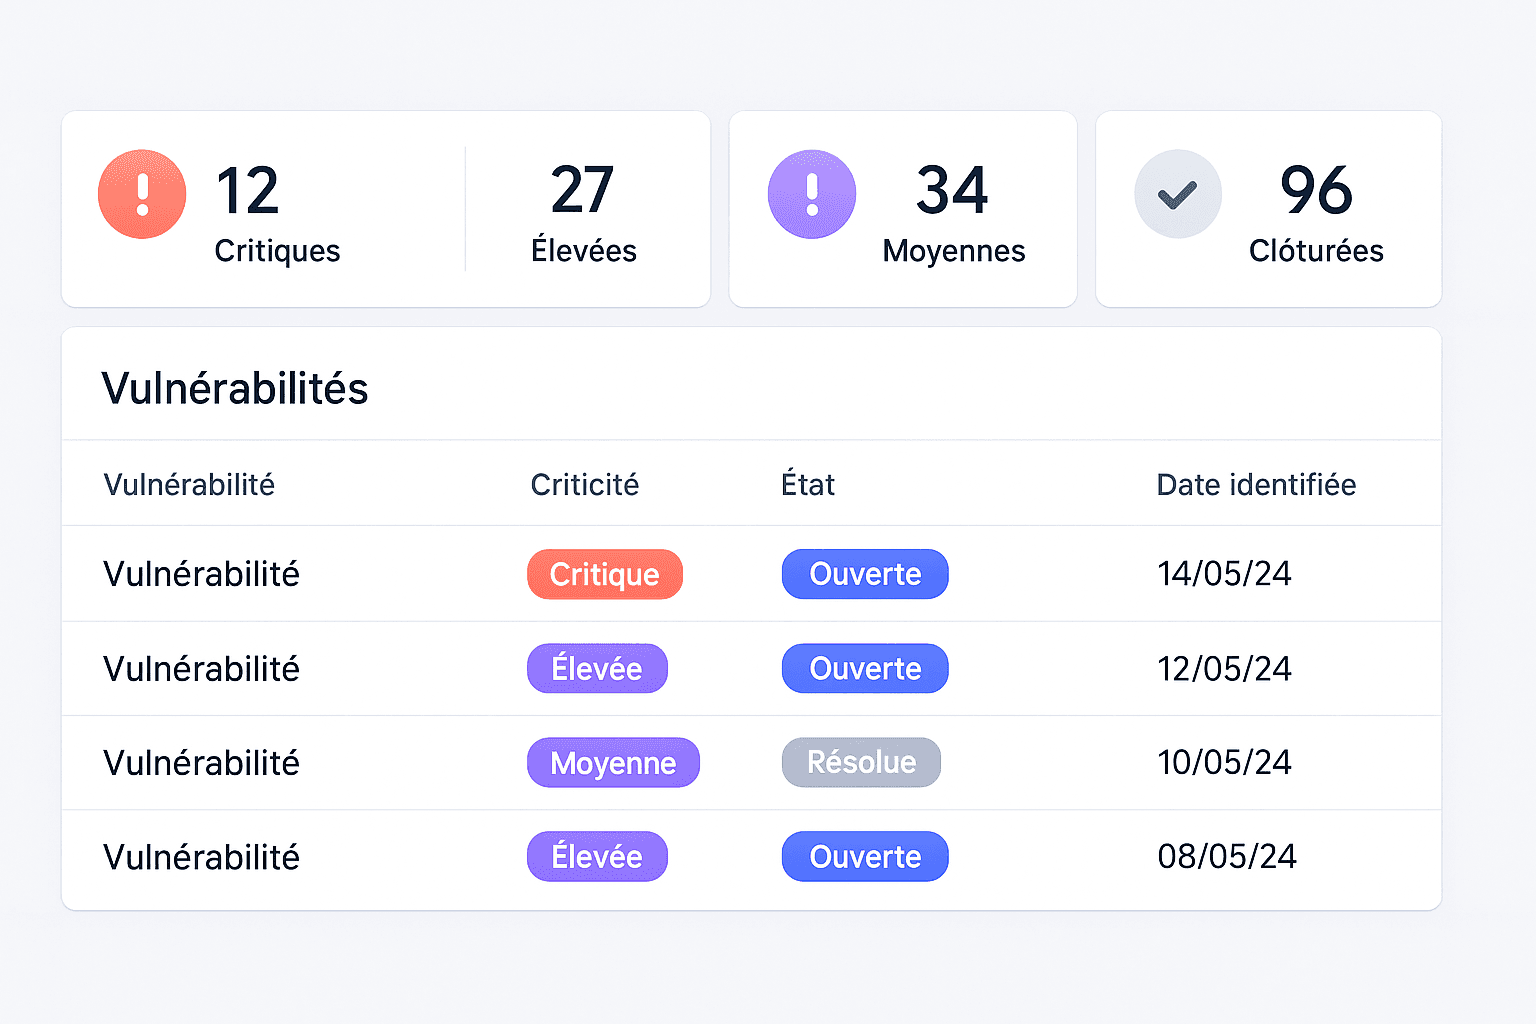The width and height of the screenshot is (1536, 1024).
Task: Click the purple exclamation icon for Moyennes
Action: (811, 194)
